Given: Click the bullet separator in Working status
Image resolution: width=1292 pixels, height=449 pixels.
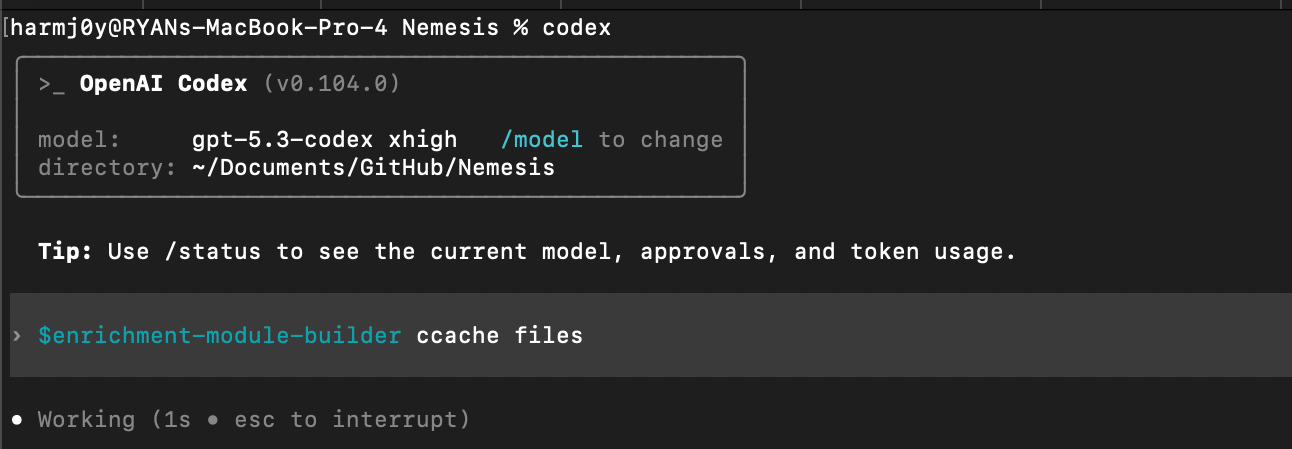Looking at the screenshot, I should click(213, 419).
